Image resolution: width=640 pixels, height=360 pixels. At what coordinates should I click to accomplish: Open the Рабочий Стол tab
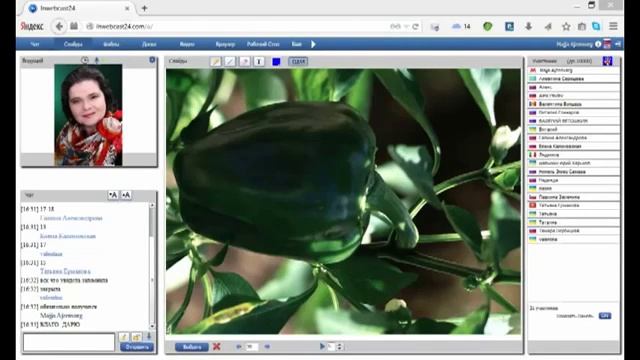263,44
